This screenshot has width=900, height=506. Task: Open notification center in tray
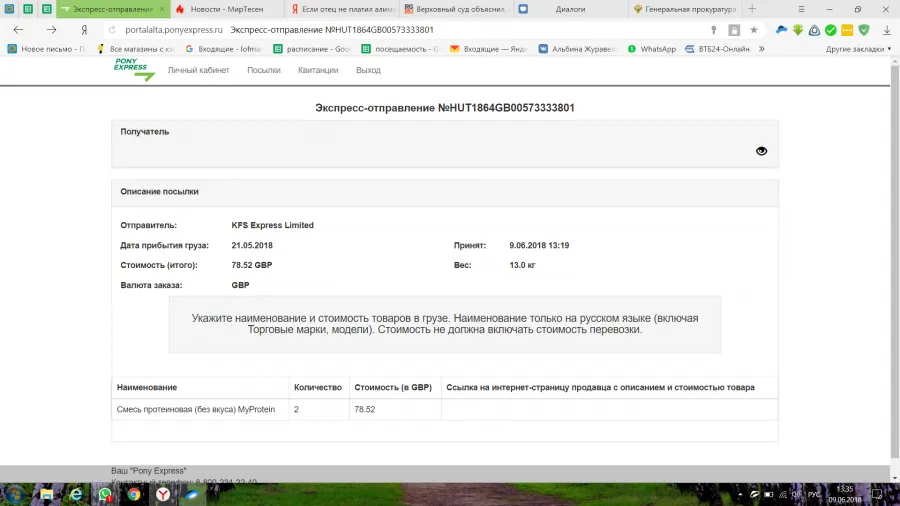tap(877, 495)
